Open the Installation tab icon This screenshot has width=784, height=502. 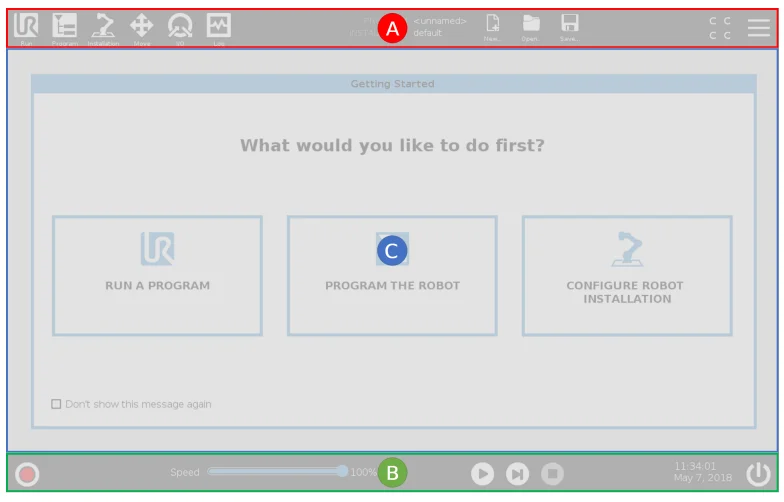pos(103,27)
